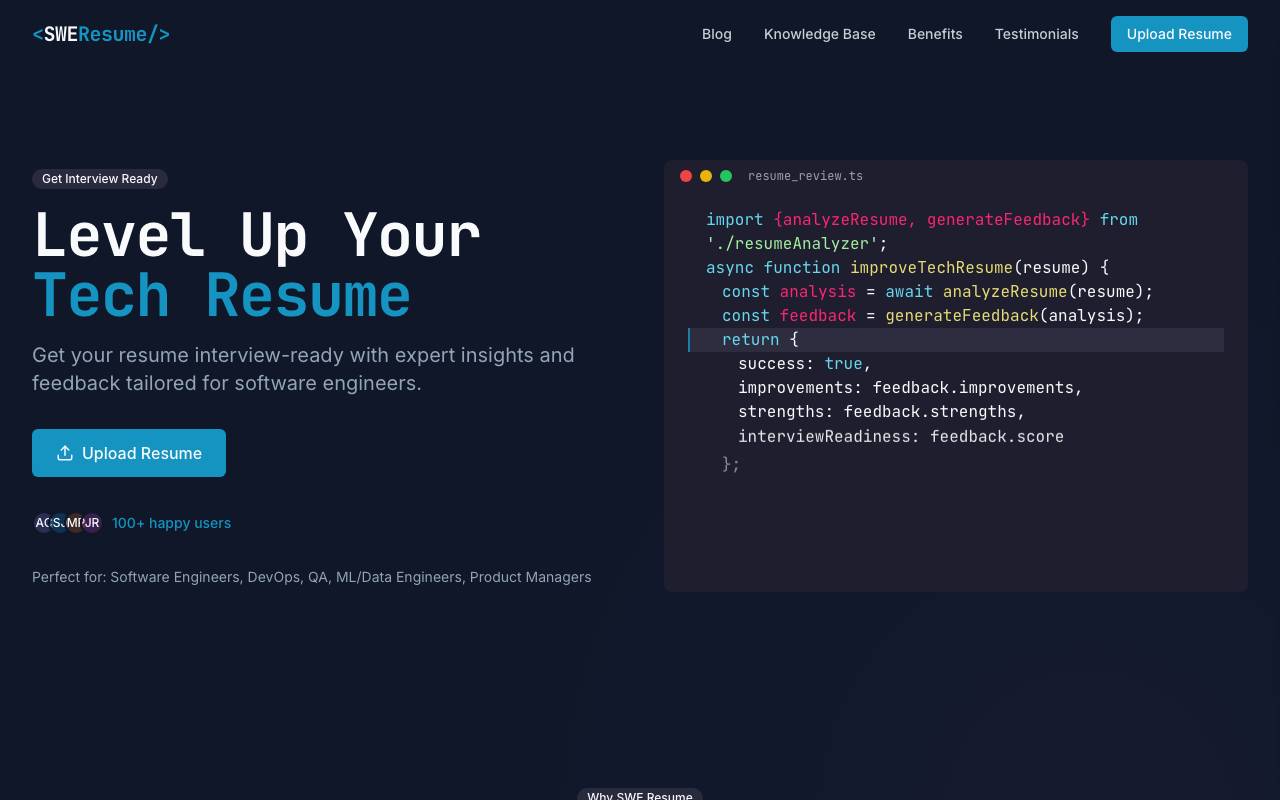The height and width of the screenshot is (800, 1280).
Task: Click the green dot in code window
Action: 726,176
